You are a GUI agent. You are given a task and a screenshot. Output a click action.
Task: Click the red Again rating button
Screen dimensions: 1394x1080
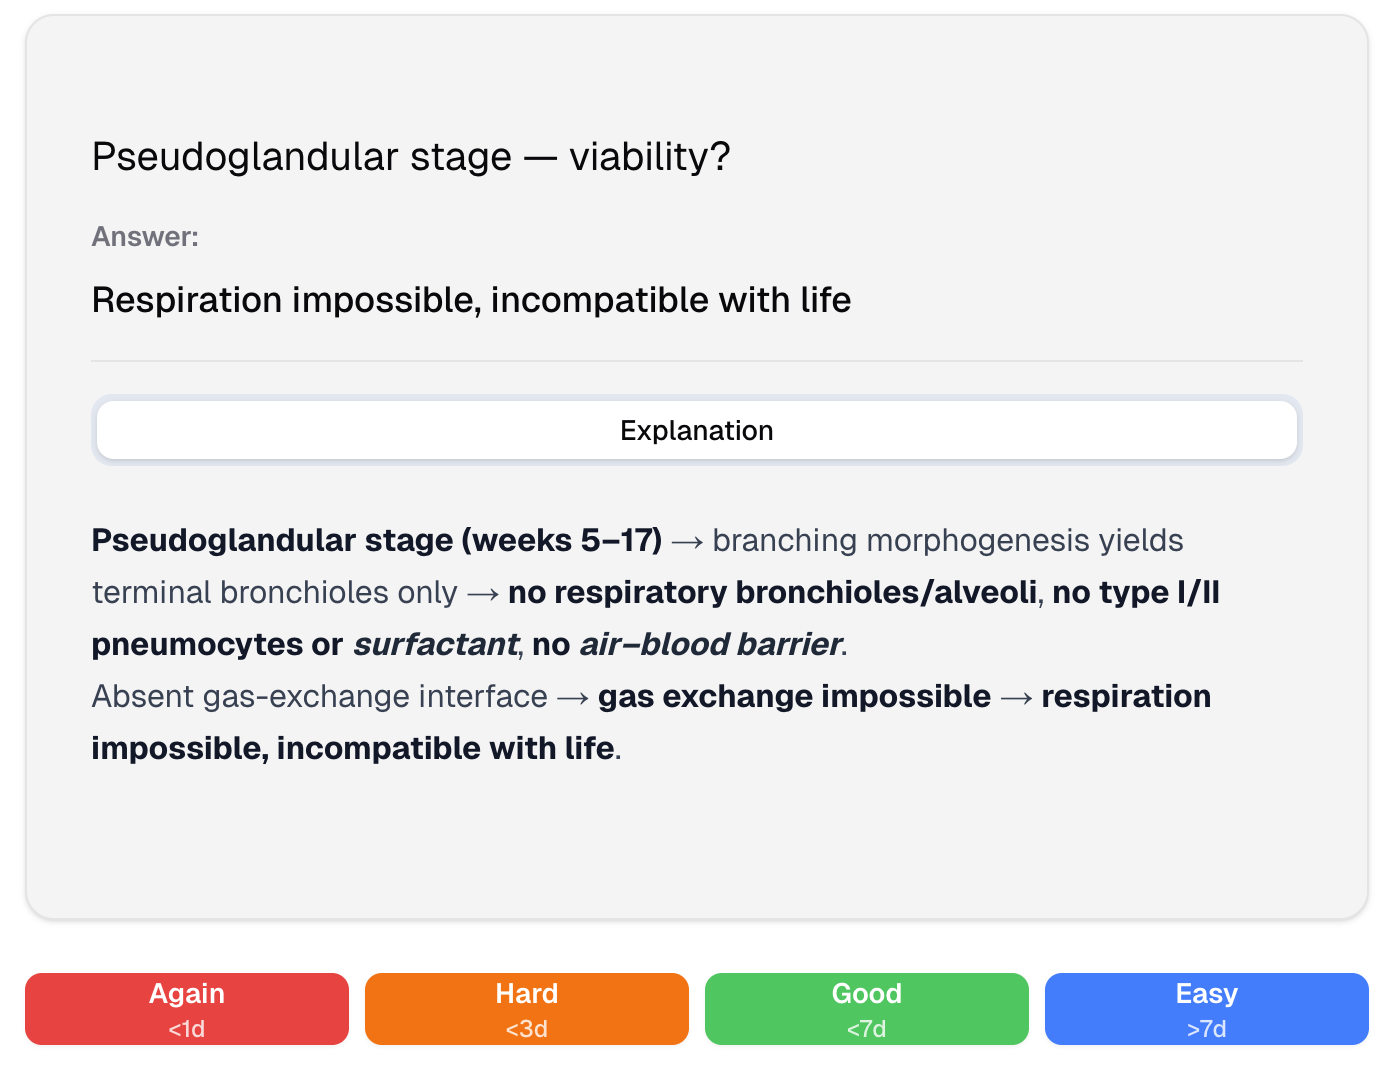point(186,1008)
